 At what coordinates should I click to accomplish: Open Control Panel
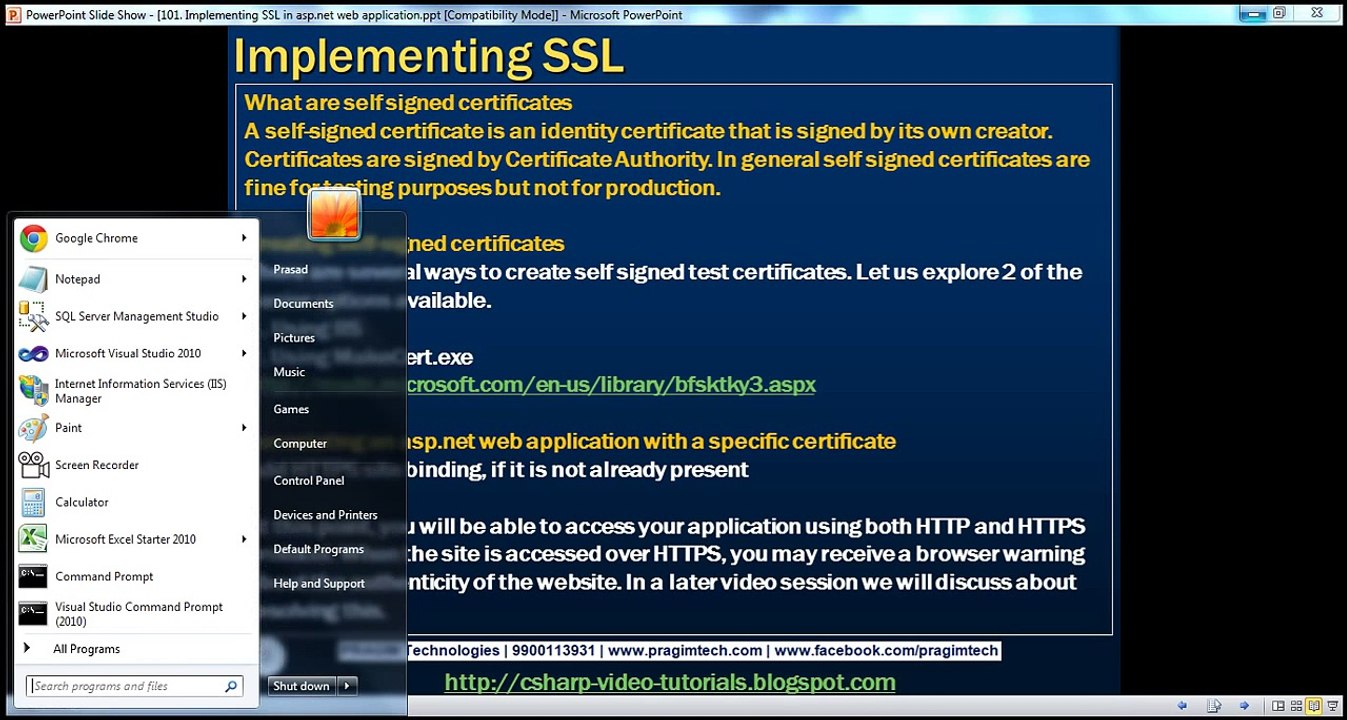click(309, 481)
